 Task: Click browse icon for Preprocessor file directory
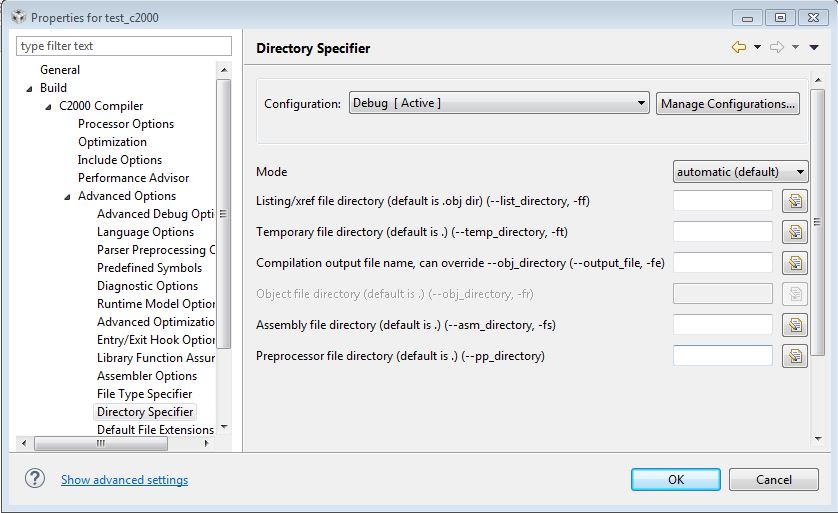click(795, 356)
